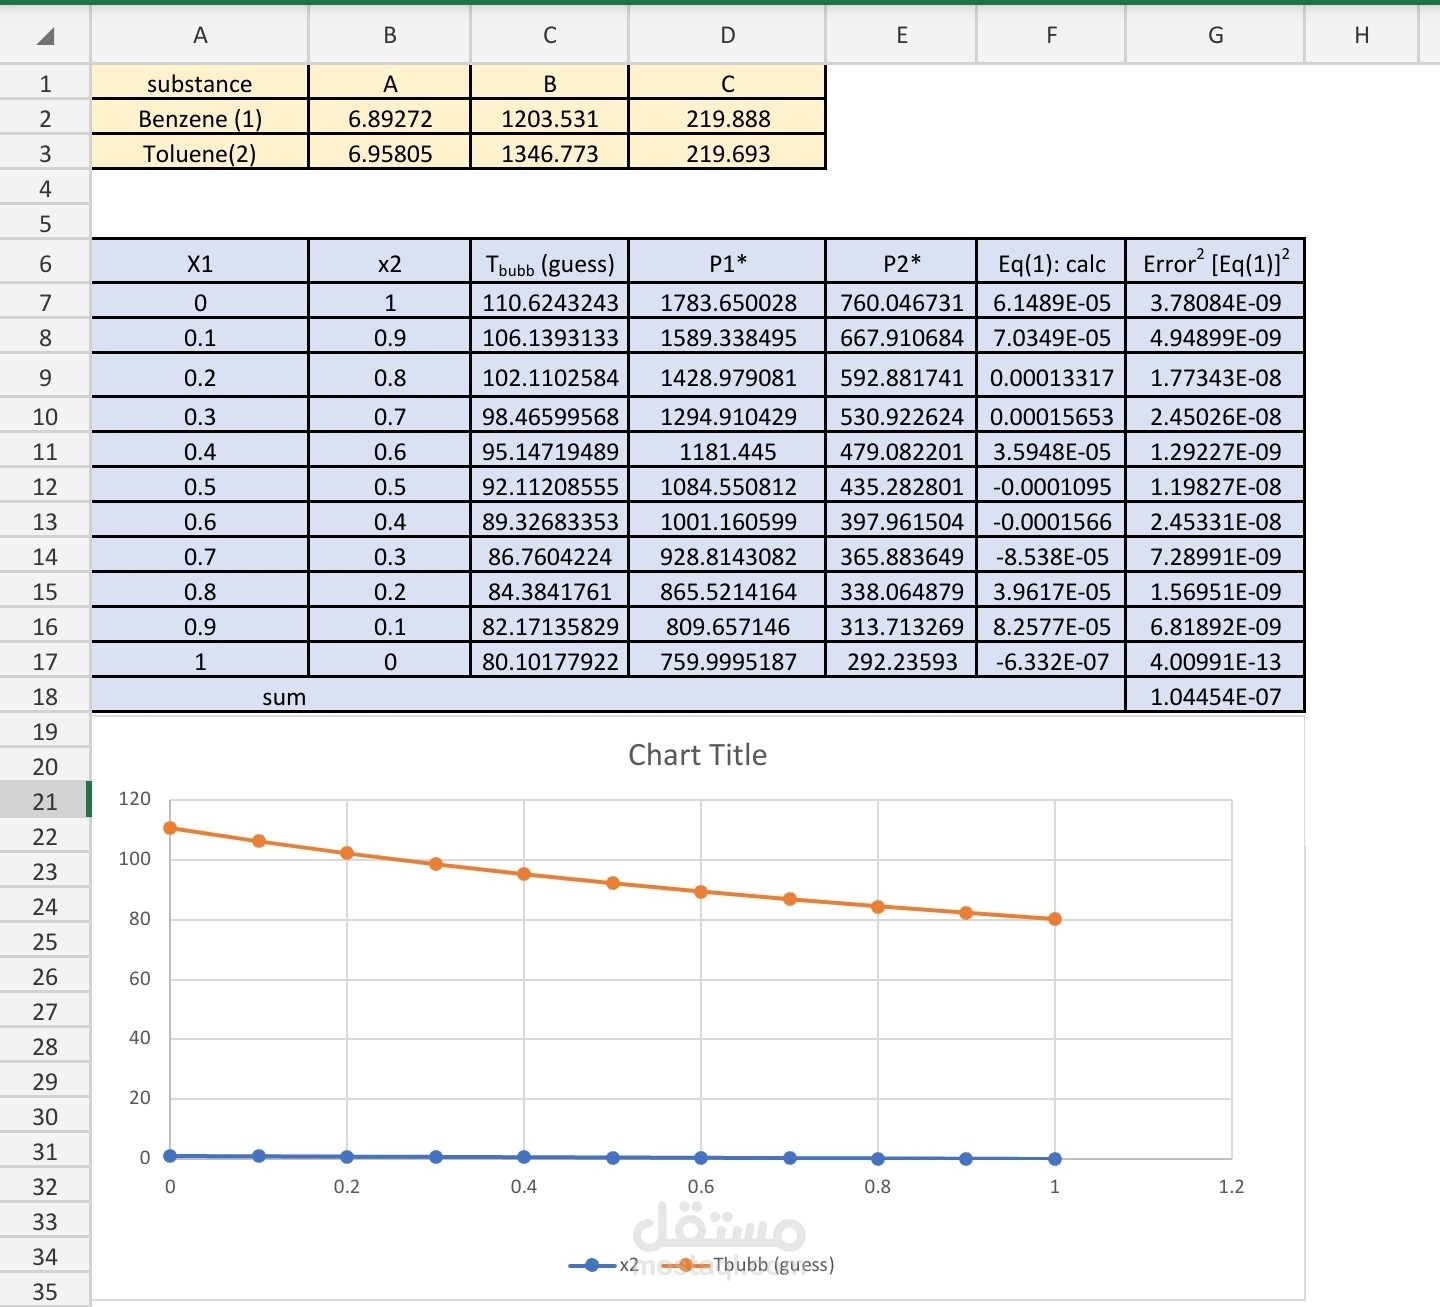Click the 'P2*' header cell
1440x1307 pixels.
point(902,263)
